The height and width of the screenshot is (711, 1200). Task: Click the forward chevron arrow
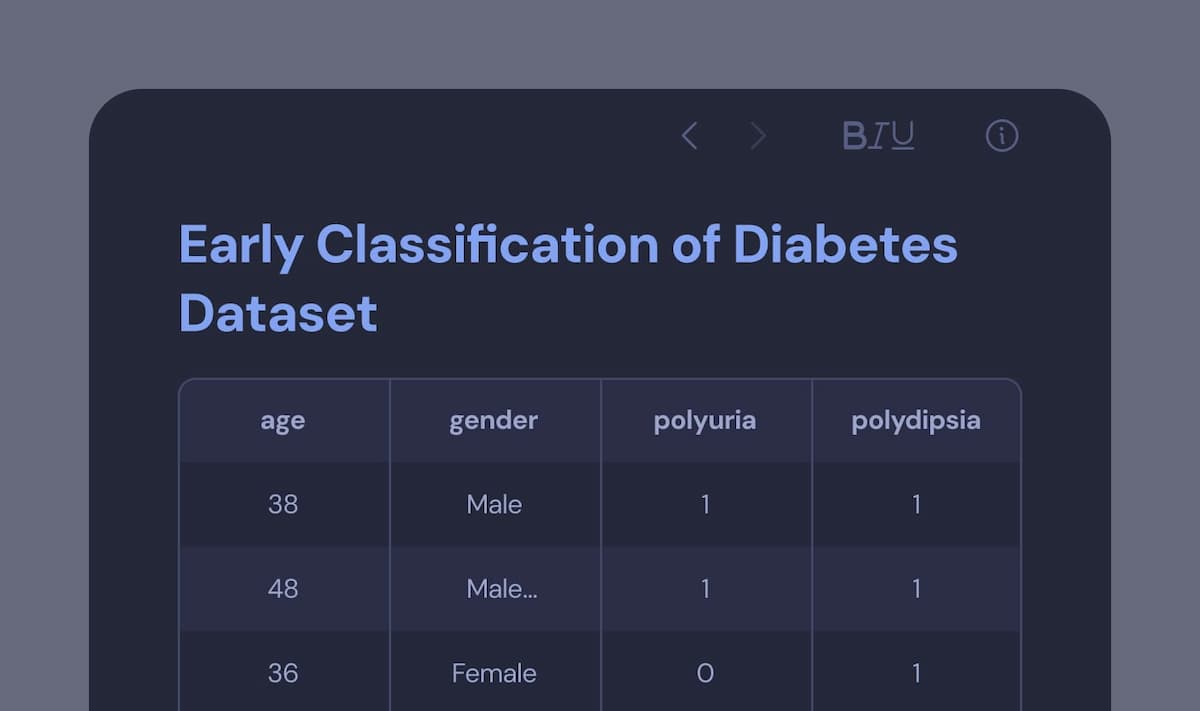pyautogui.click(x=758, y=136)
